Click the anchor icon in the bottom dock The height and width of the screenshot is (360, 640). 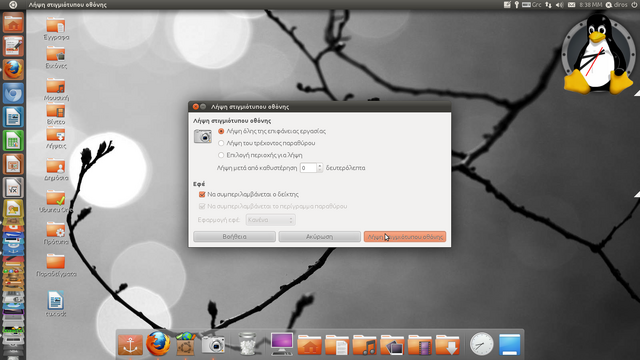click(x=130, y=344)
